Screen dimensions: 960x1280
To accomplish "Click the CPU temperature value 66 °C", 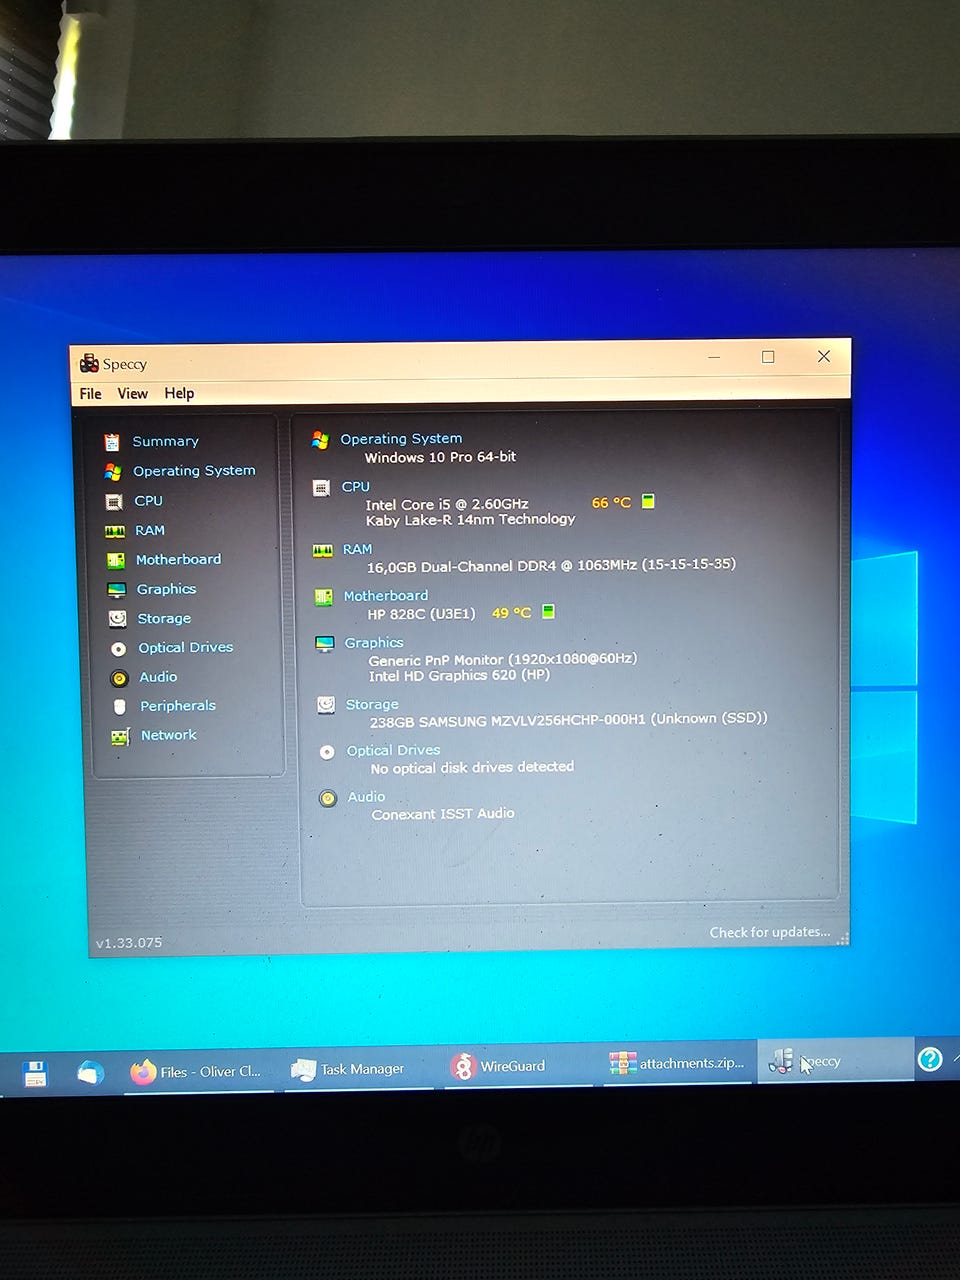I will pyautogui.click(x=611, y=502).
